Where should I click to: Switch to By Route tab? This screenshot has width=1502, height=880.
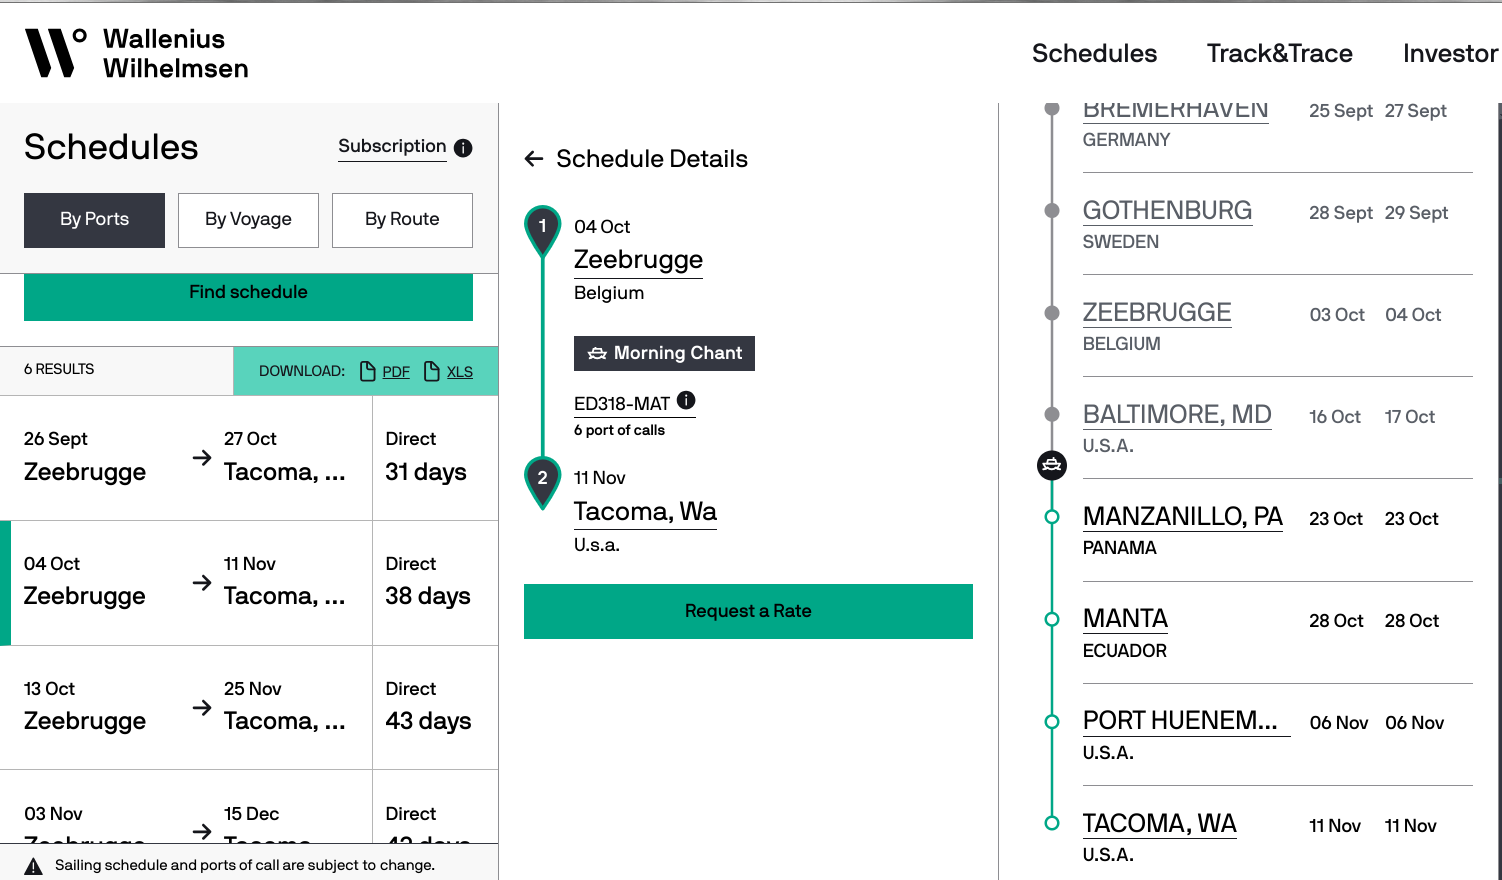[x=402, y=220]
